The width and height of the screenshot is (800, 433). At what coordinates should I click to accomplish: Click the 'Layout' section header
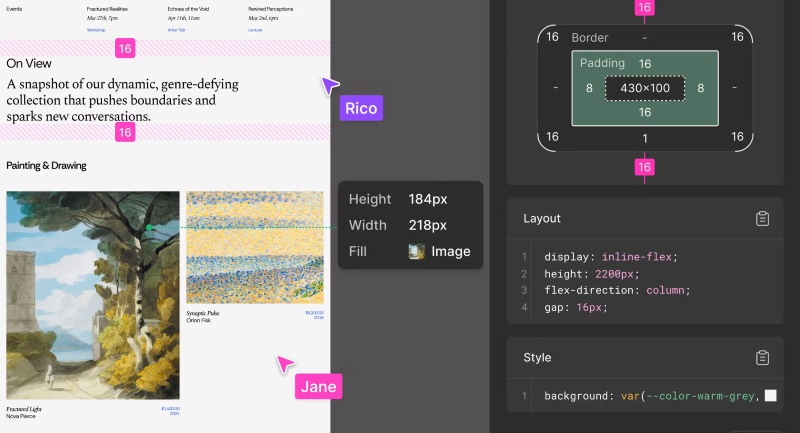click(x=542, y=218)
